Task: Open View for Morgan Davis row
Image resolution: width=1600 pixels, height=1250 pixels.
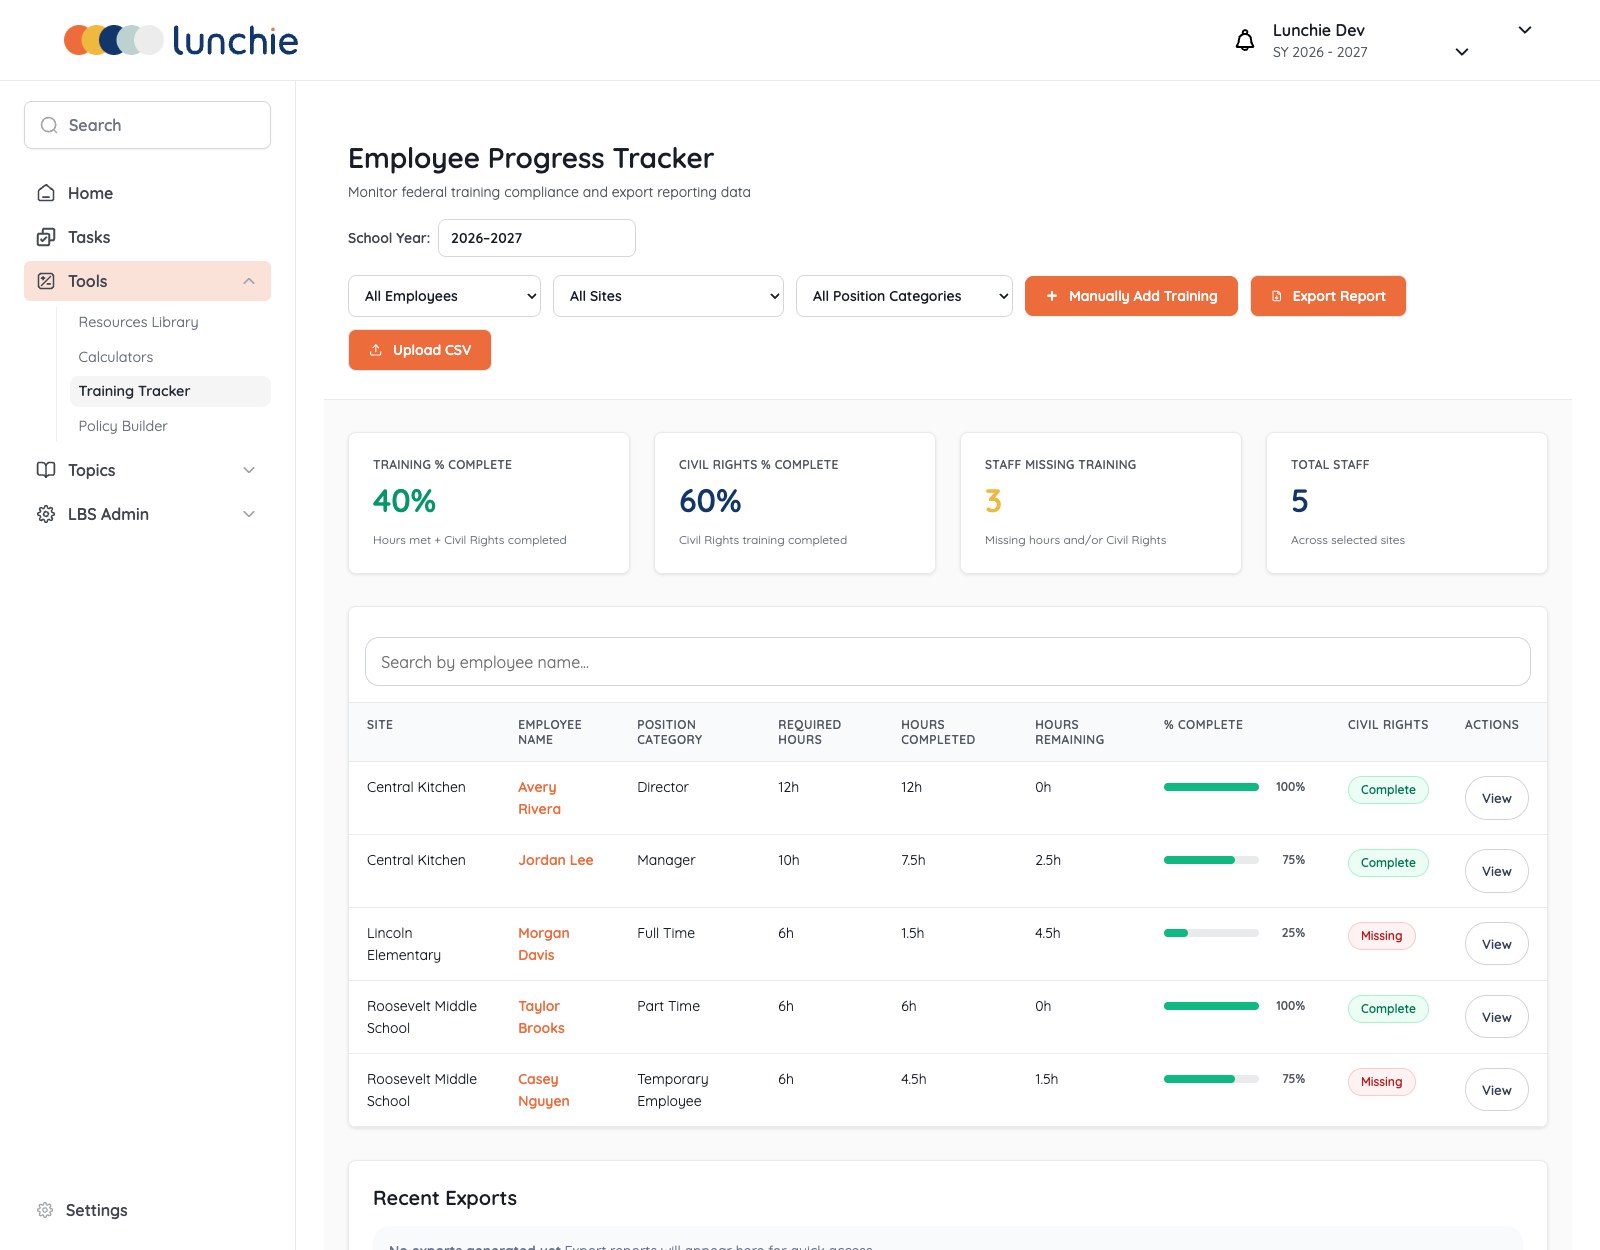Action: (1497, 944)
